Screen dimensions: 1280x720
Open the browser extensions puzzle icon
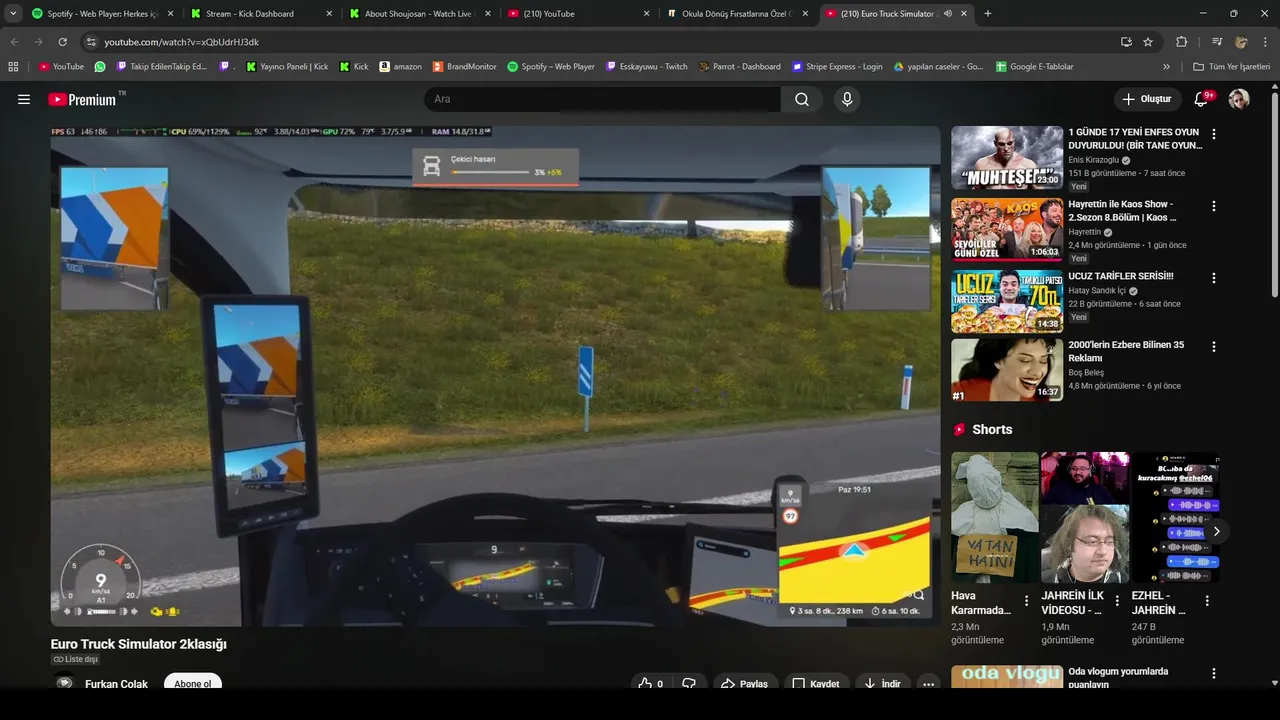[1181, 42]
